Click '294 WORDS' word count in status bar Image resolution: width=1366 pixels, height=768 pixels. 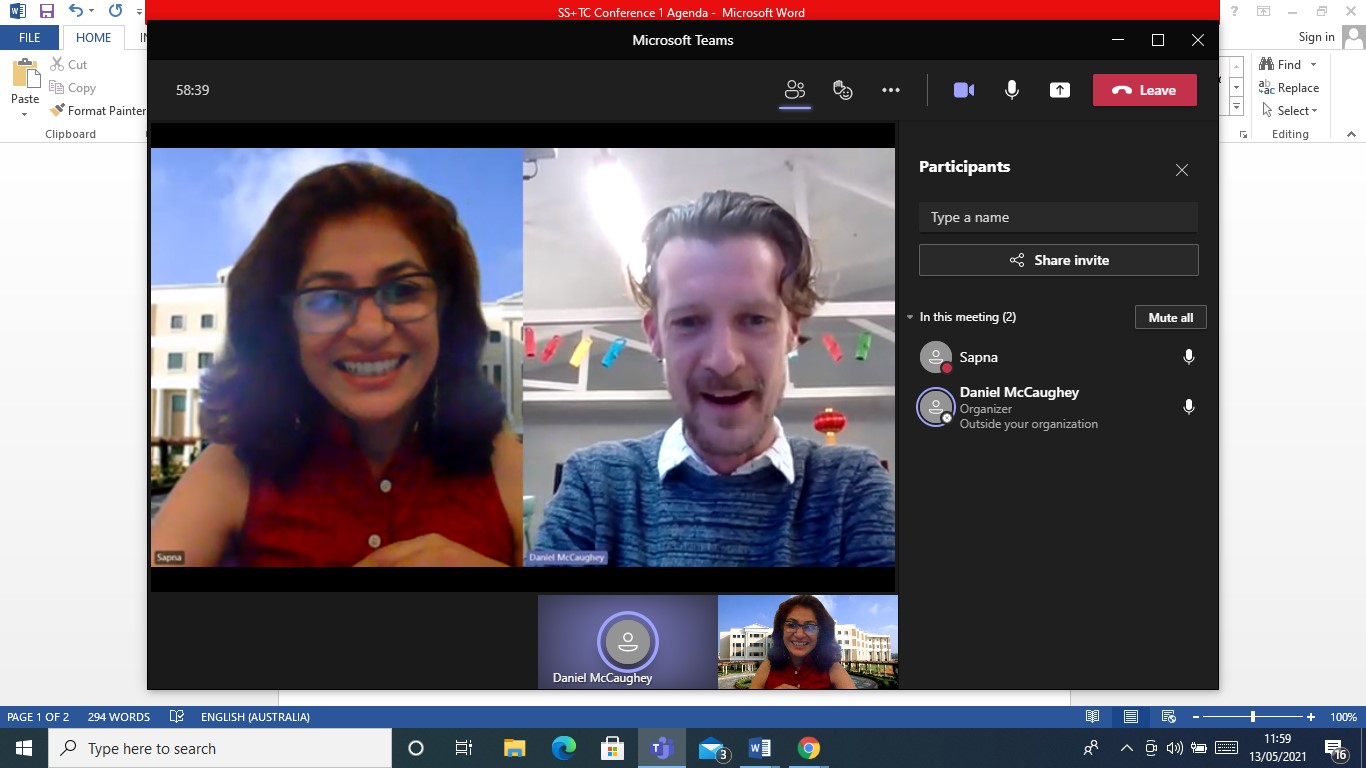(x=119, y=717)
